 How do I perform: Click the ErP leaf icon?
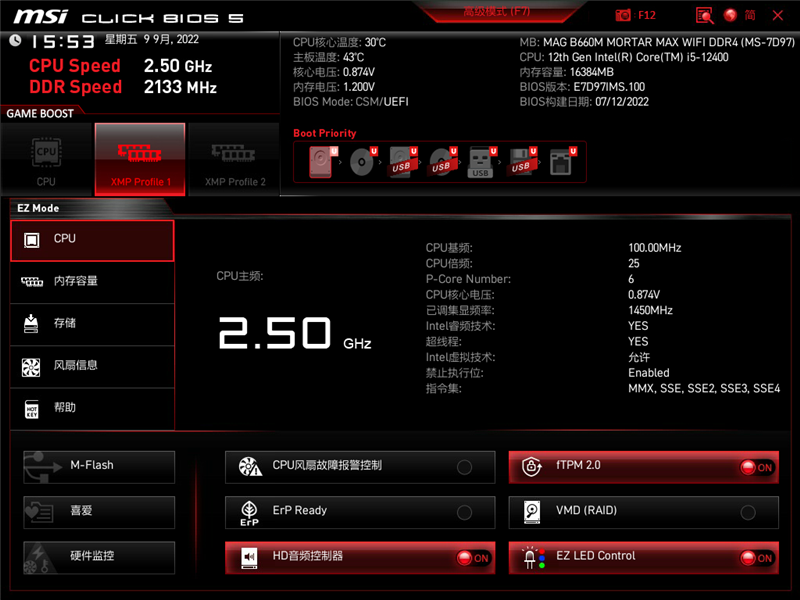point(249,513)
